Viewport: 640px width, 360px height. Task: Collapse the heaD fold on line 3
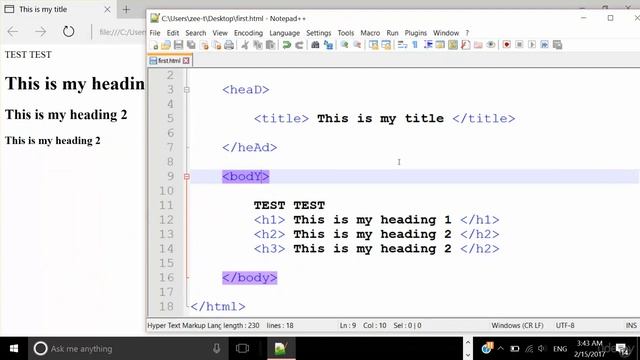coord(187,90)
